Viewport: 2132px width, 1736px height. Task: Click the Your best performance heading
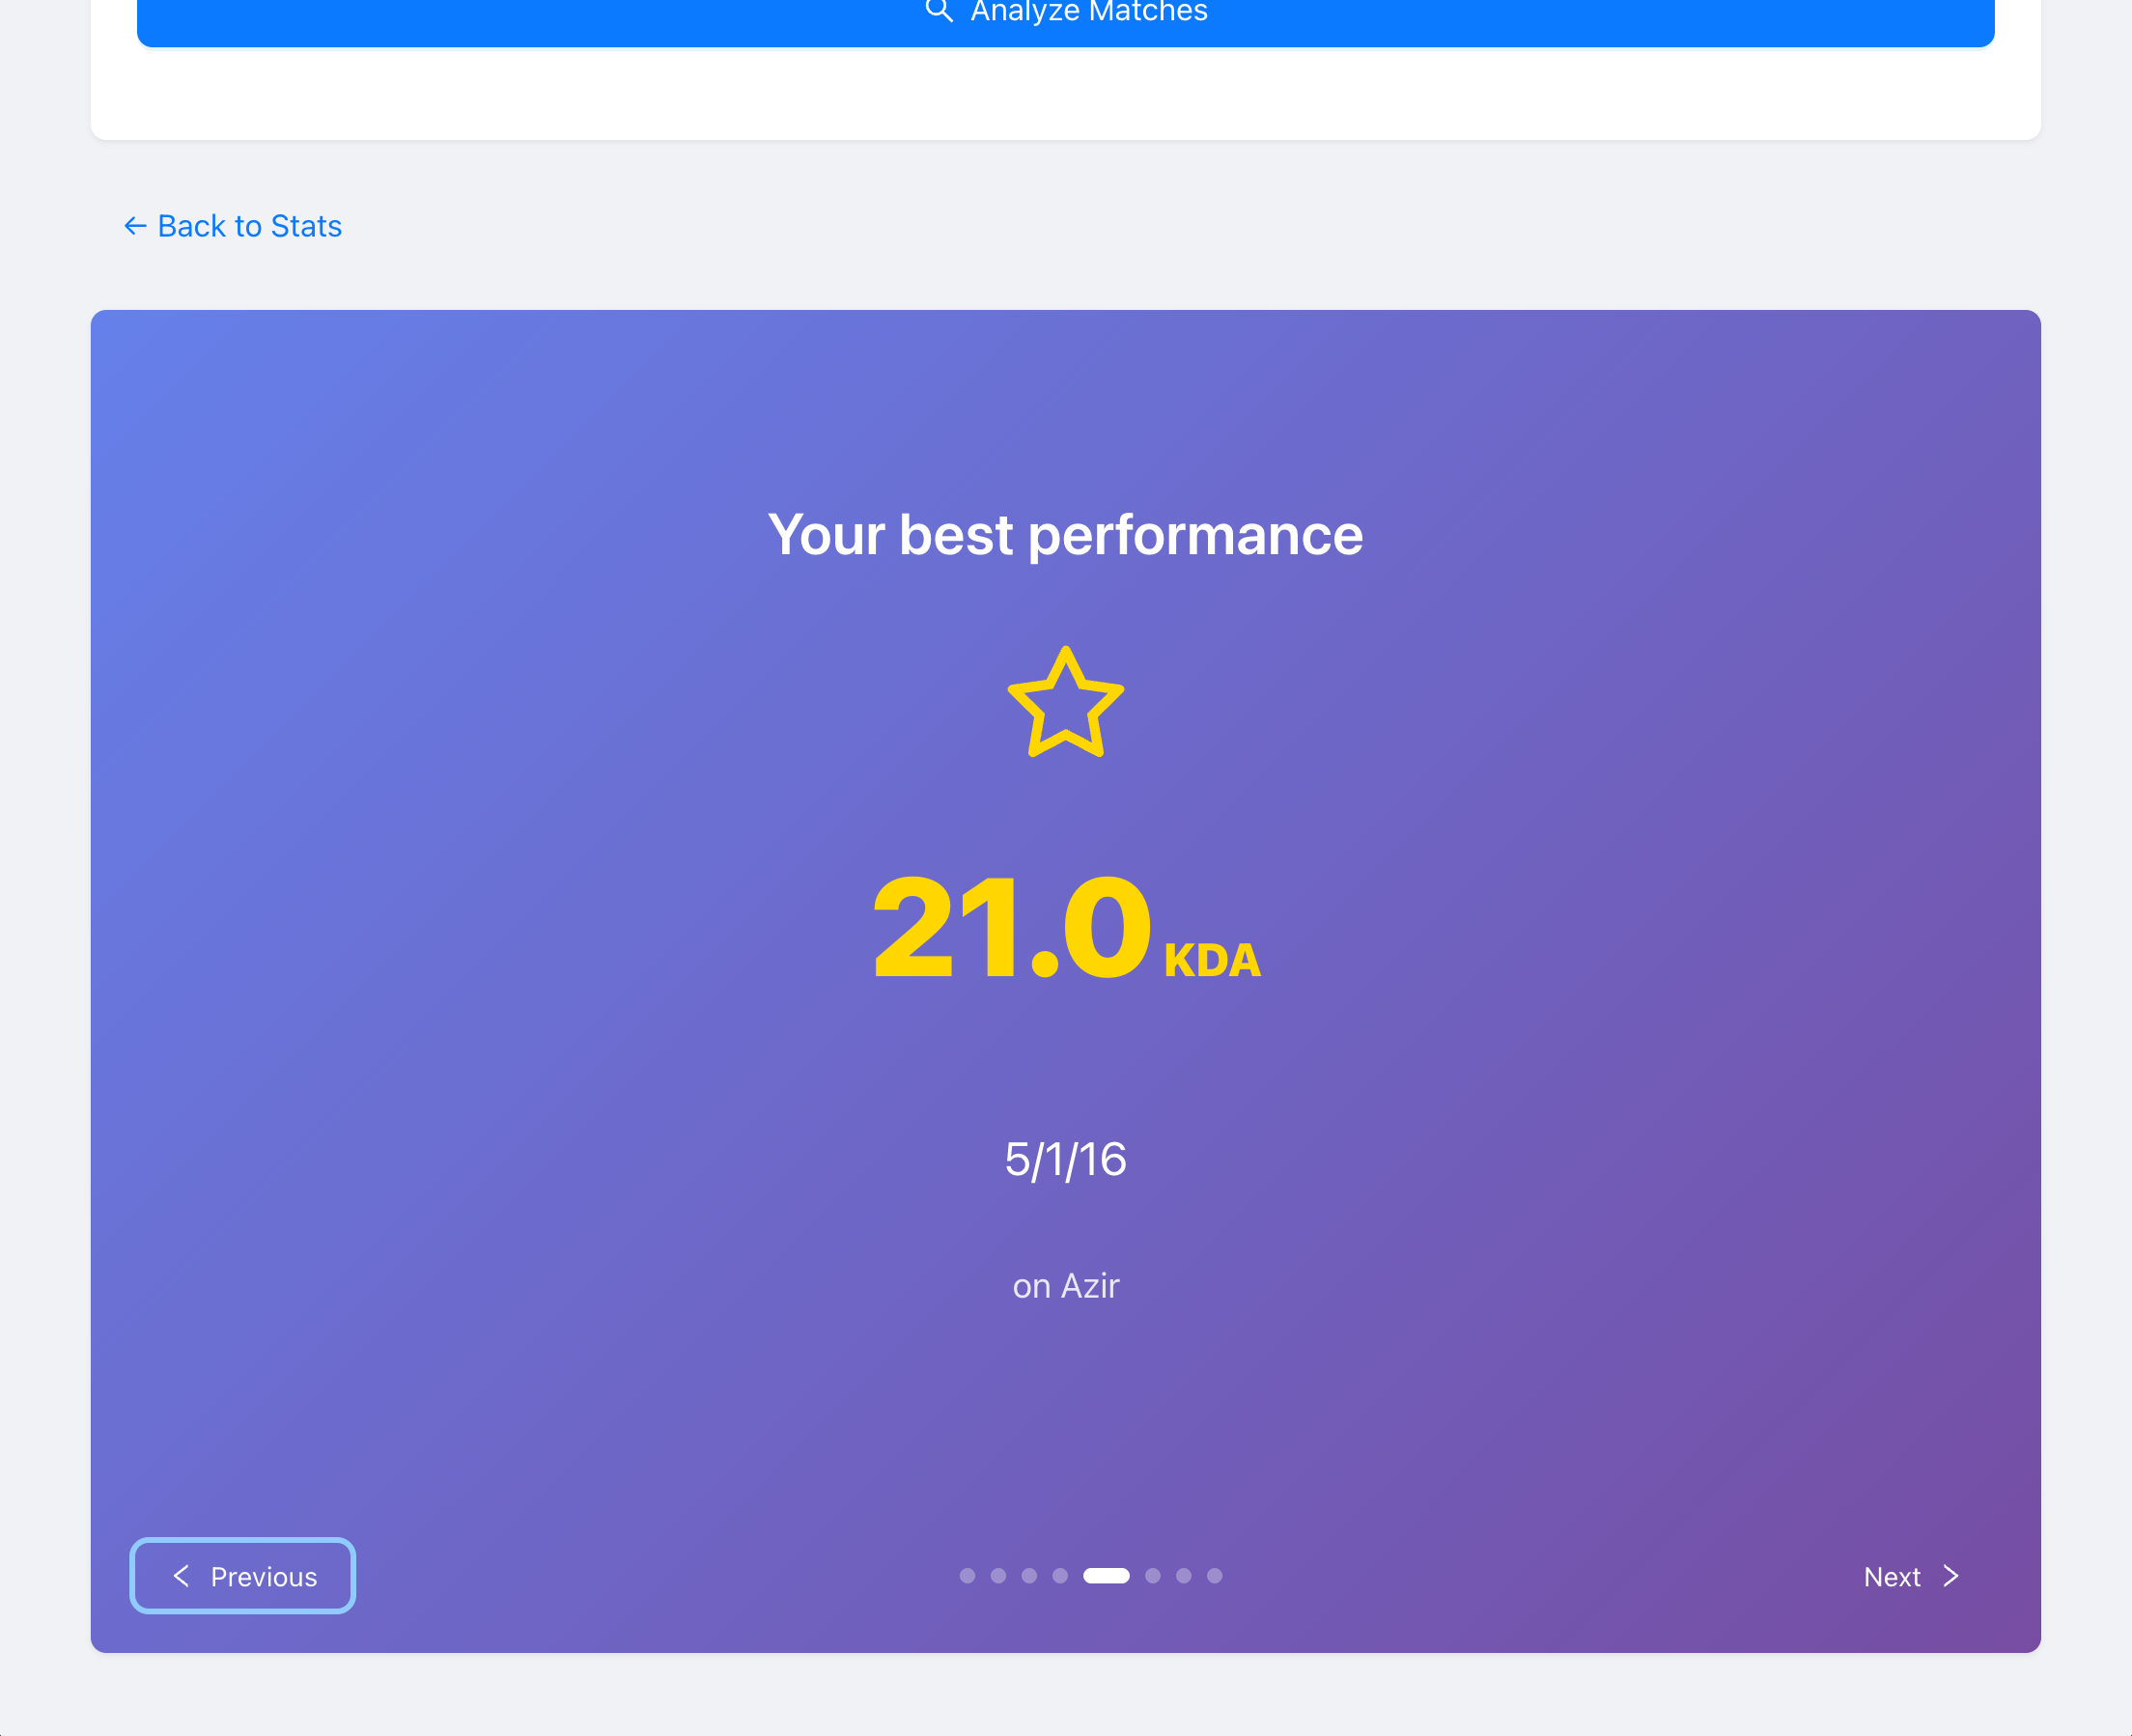point(1065,535)
